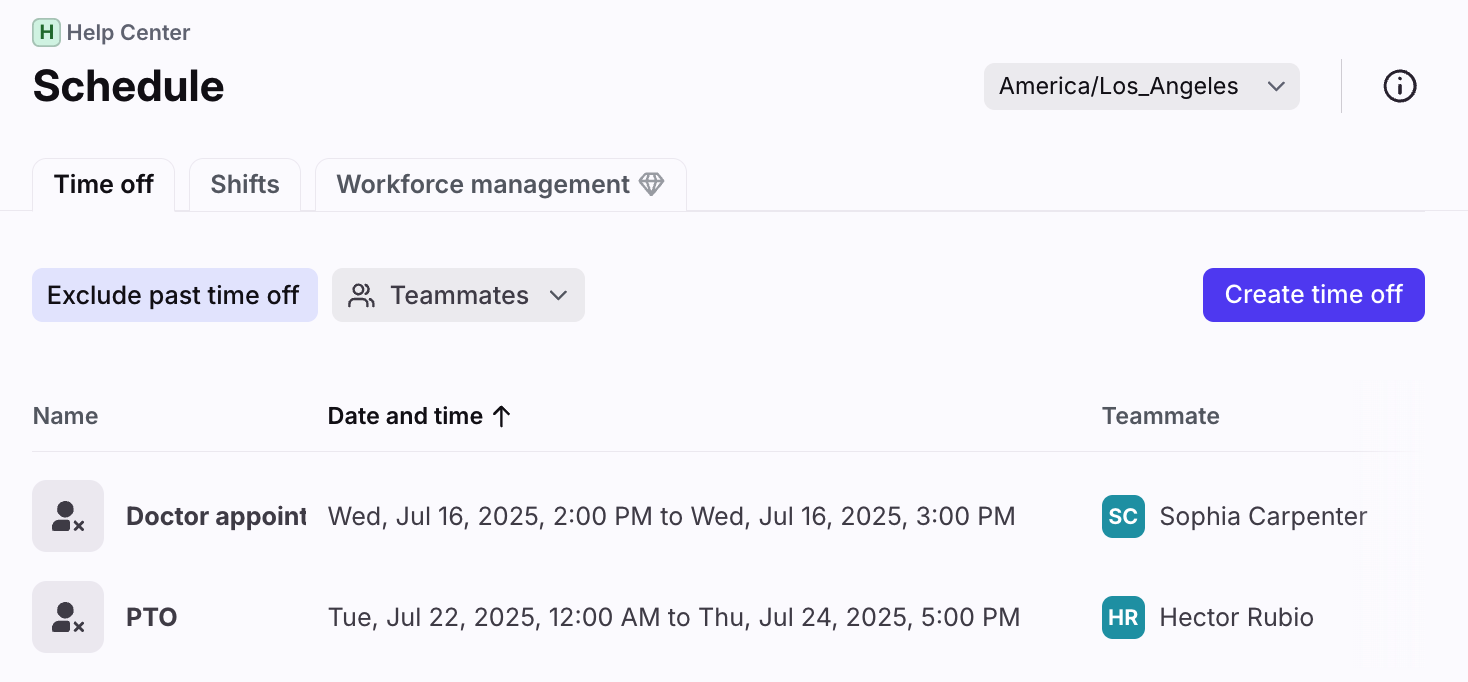
Task: Click the SC avatar for Sophia Carpenter
Action: (1123, 516)
